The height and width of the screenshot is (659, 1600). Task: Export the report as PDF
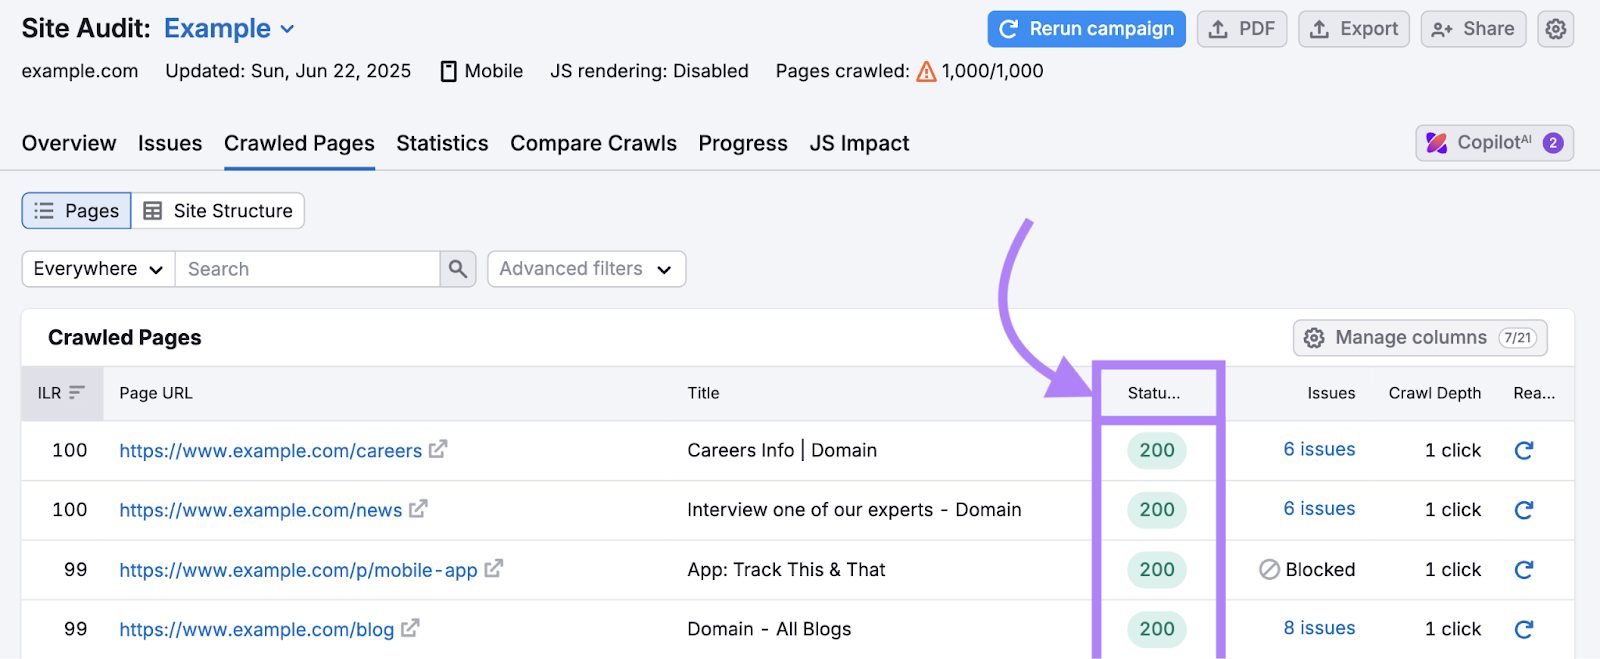[1241, 29]
